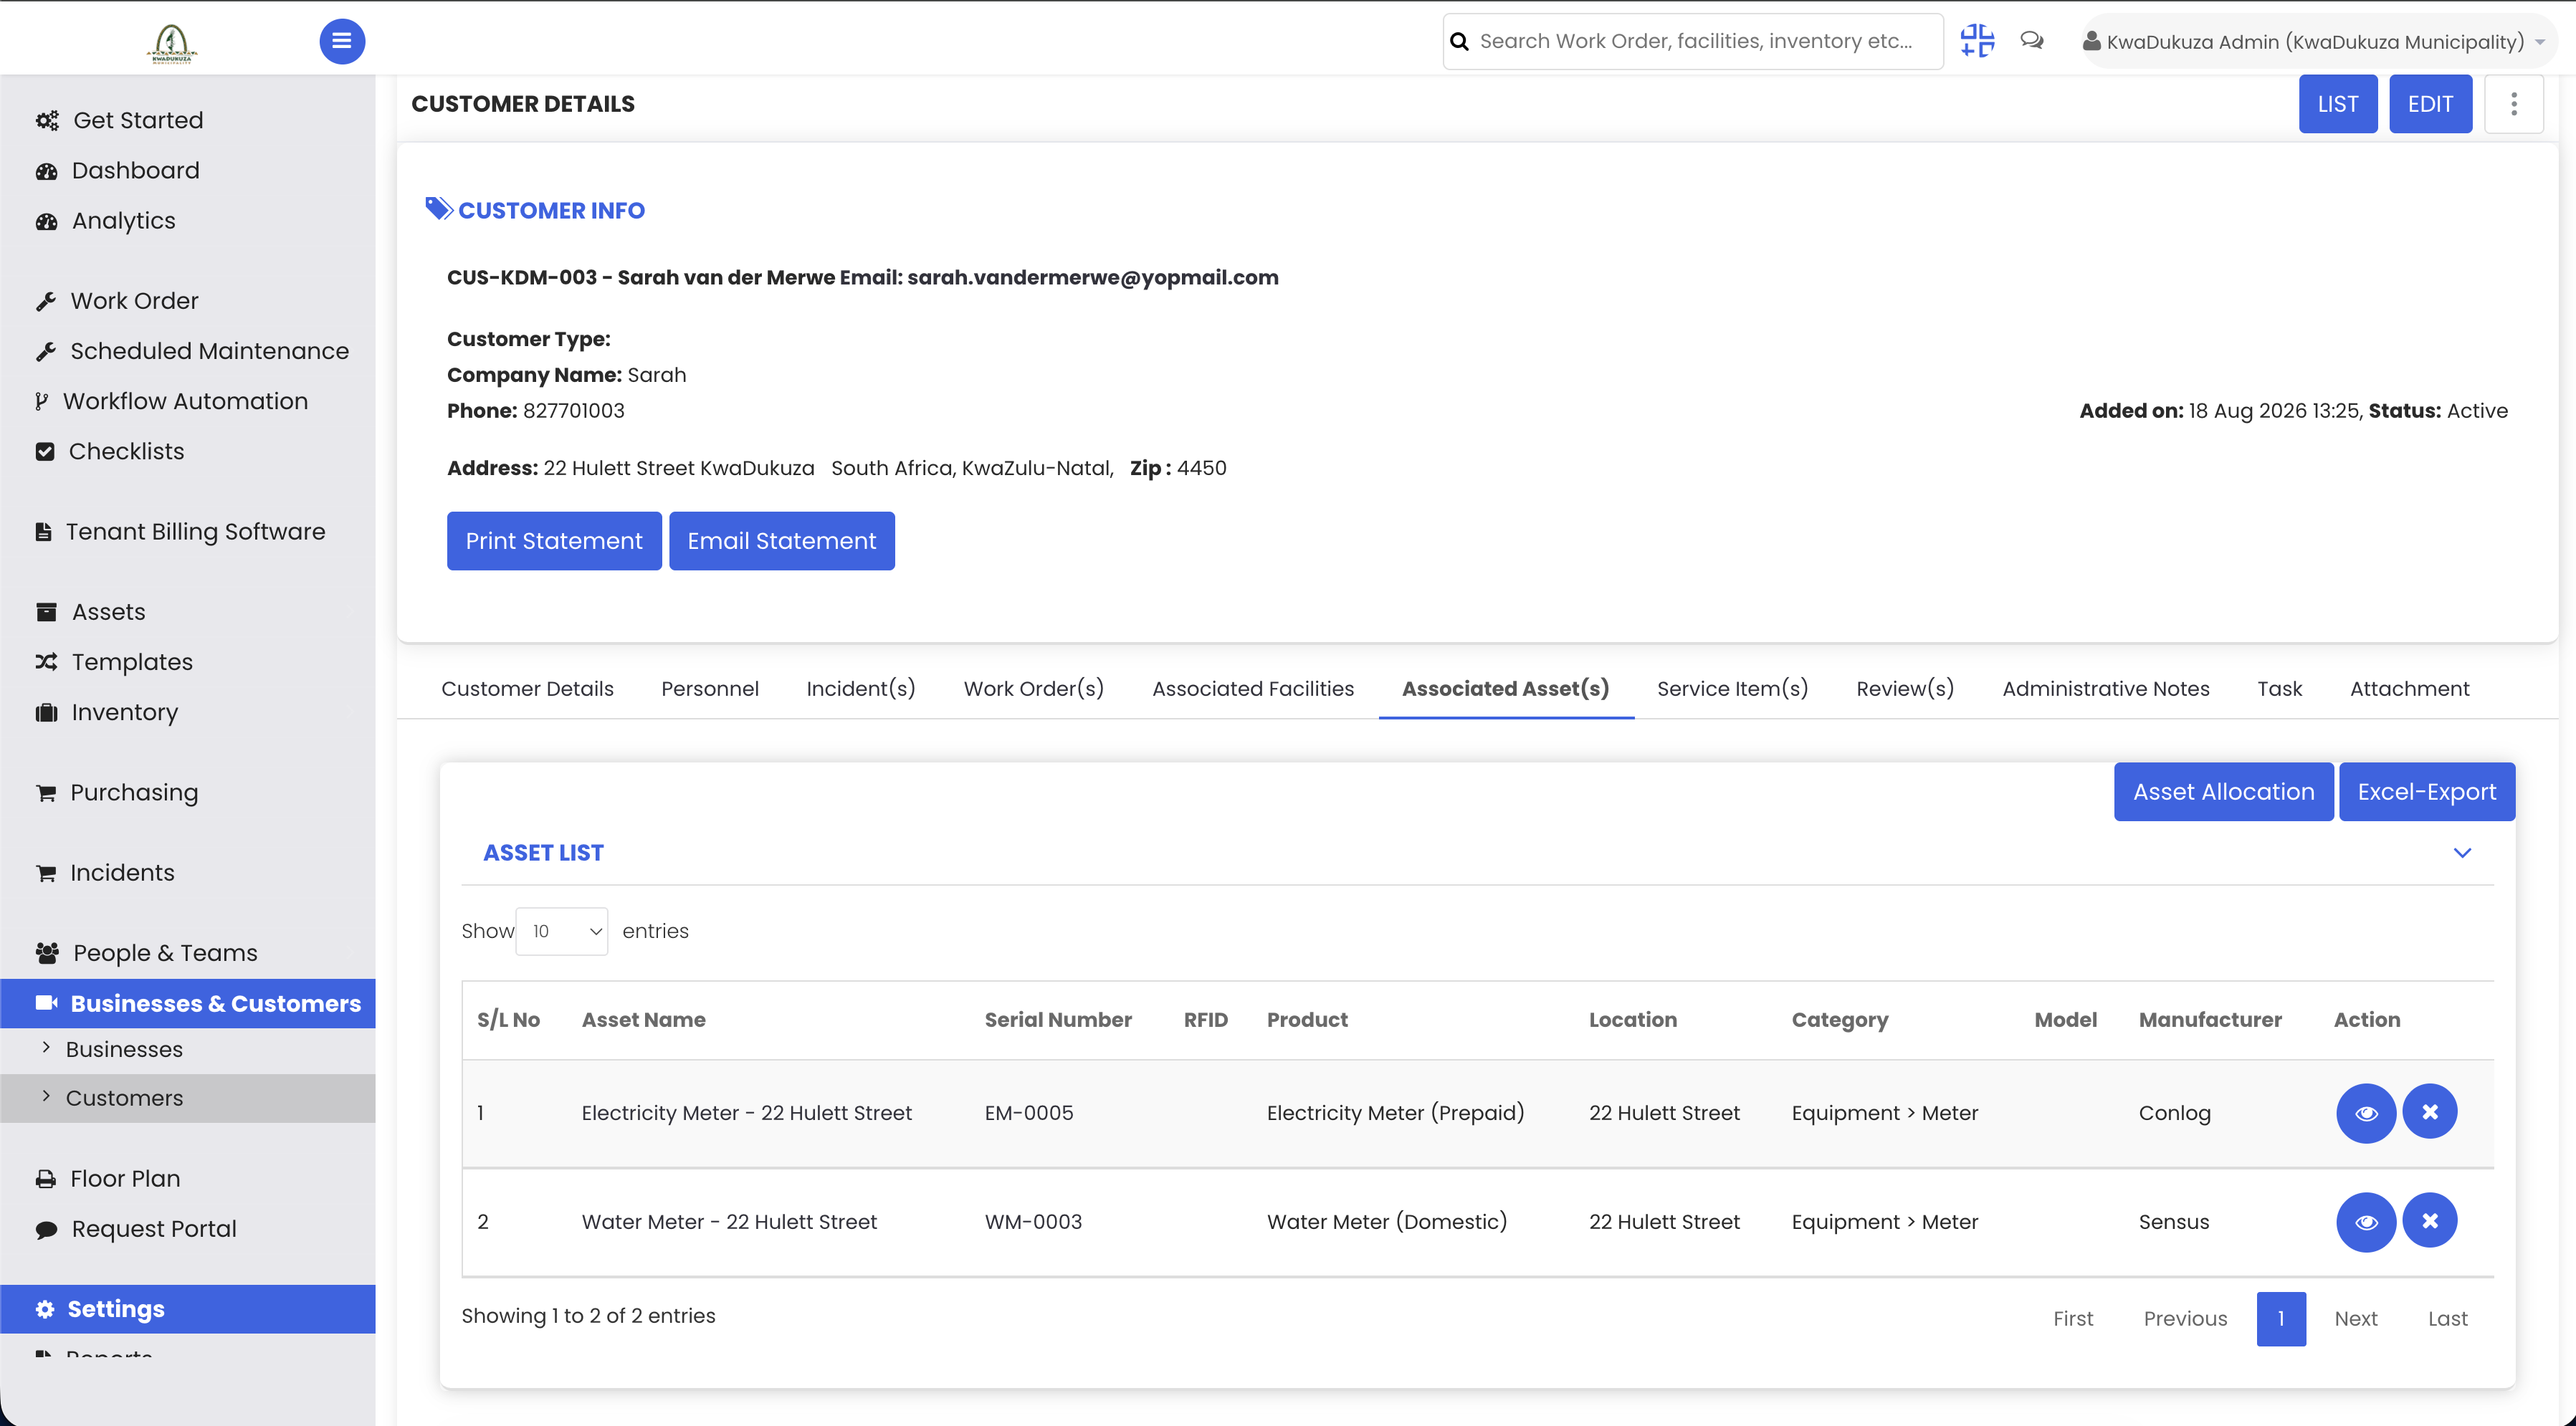Click the Assets archive box icon
2576x1426 pixels.
click(46, 612)
